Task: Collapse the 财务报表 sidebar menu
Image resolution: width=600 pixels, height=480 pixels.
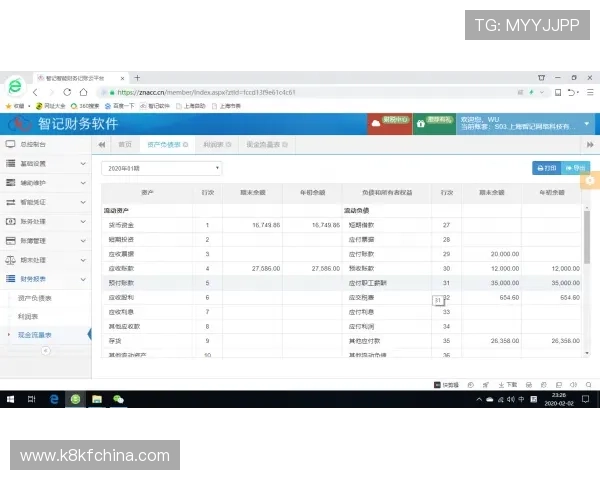Action: click(46, 279)
